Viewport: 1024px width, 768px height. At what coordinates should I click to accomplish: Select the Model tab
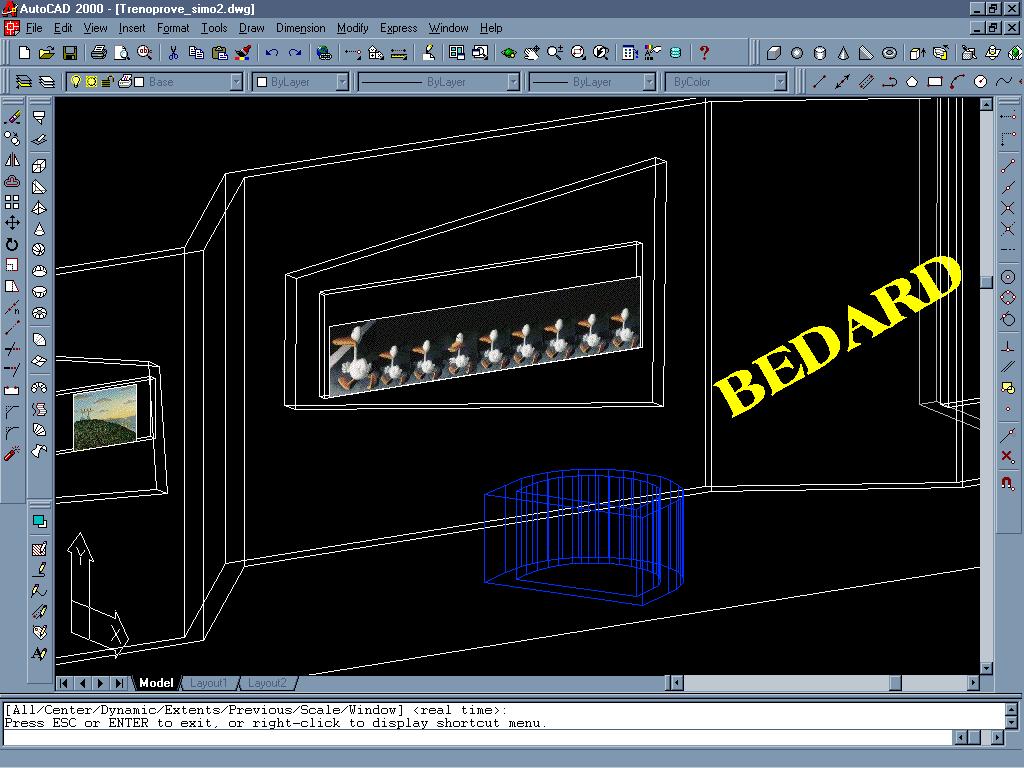click(x=156, y=683)
